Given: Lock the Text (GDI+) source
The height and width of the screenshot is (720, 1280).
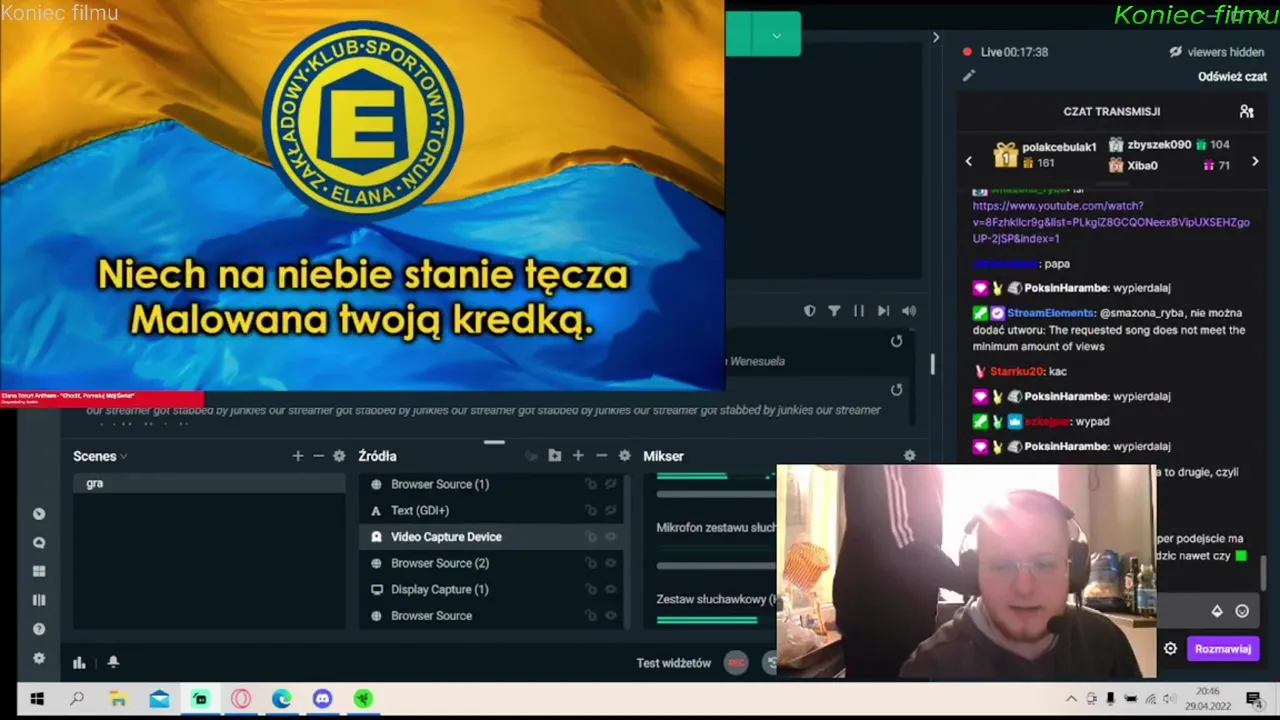Looking at the screenshot, I should click(x=591, y=510).
